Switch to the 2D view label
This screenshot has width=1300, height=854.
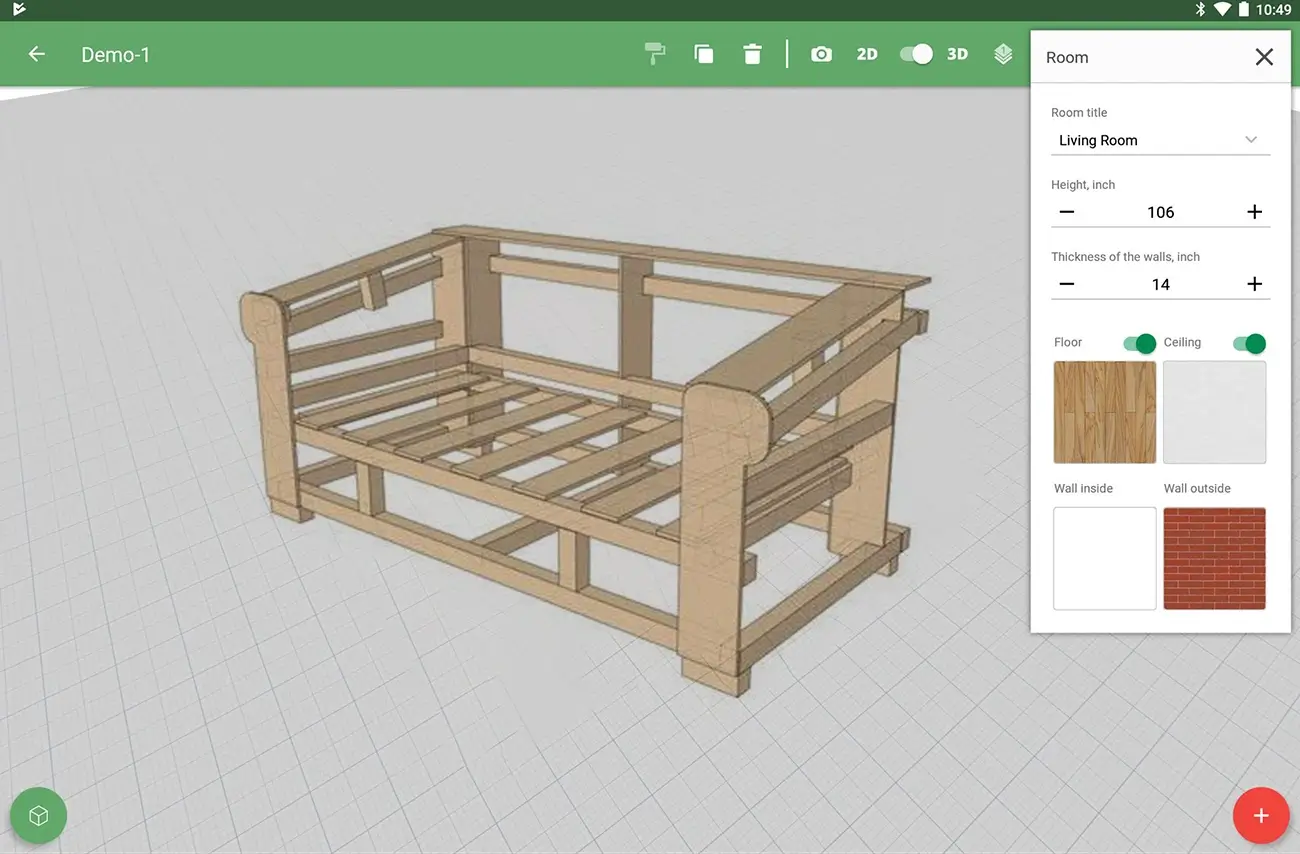[x=867, y=54]
